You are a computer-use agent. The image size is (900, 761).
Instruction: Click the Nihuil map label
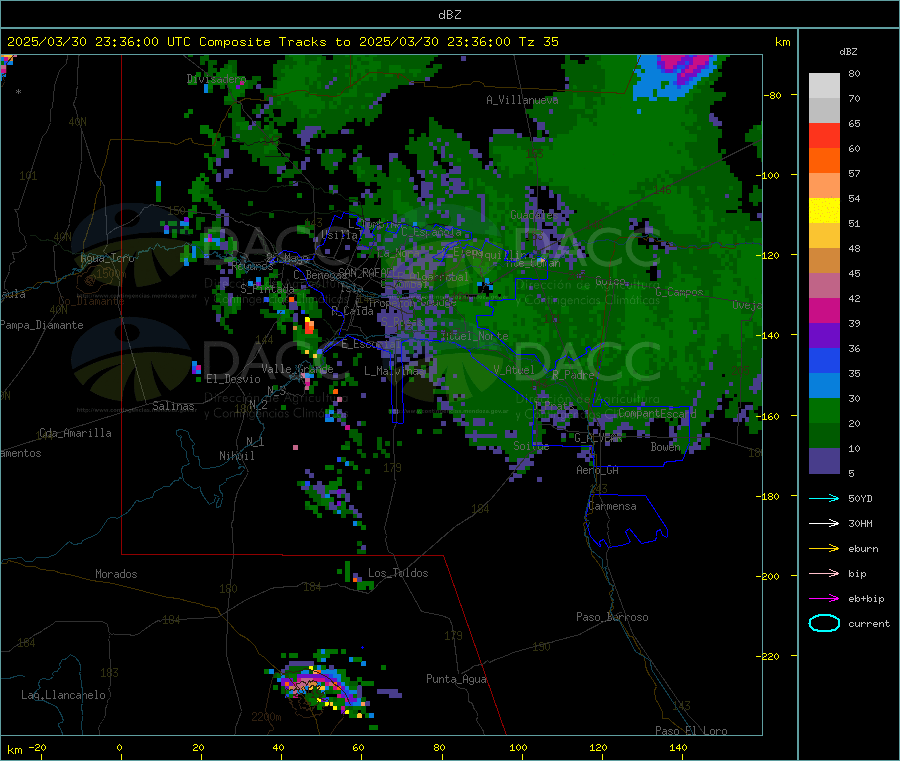point(236,456)
